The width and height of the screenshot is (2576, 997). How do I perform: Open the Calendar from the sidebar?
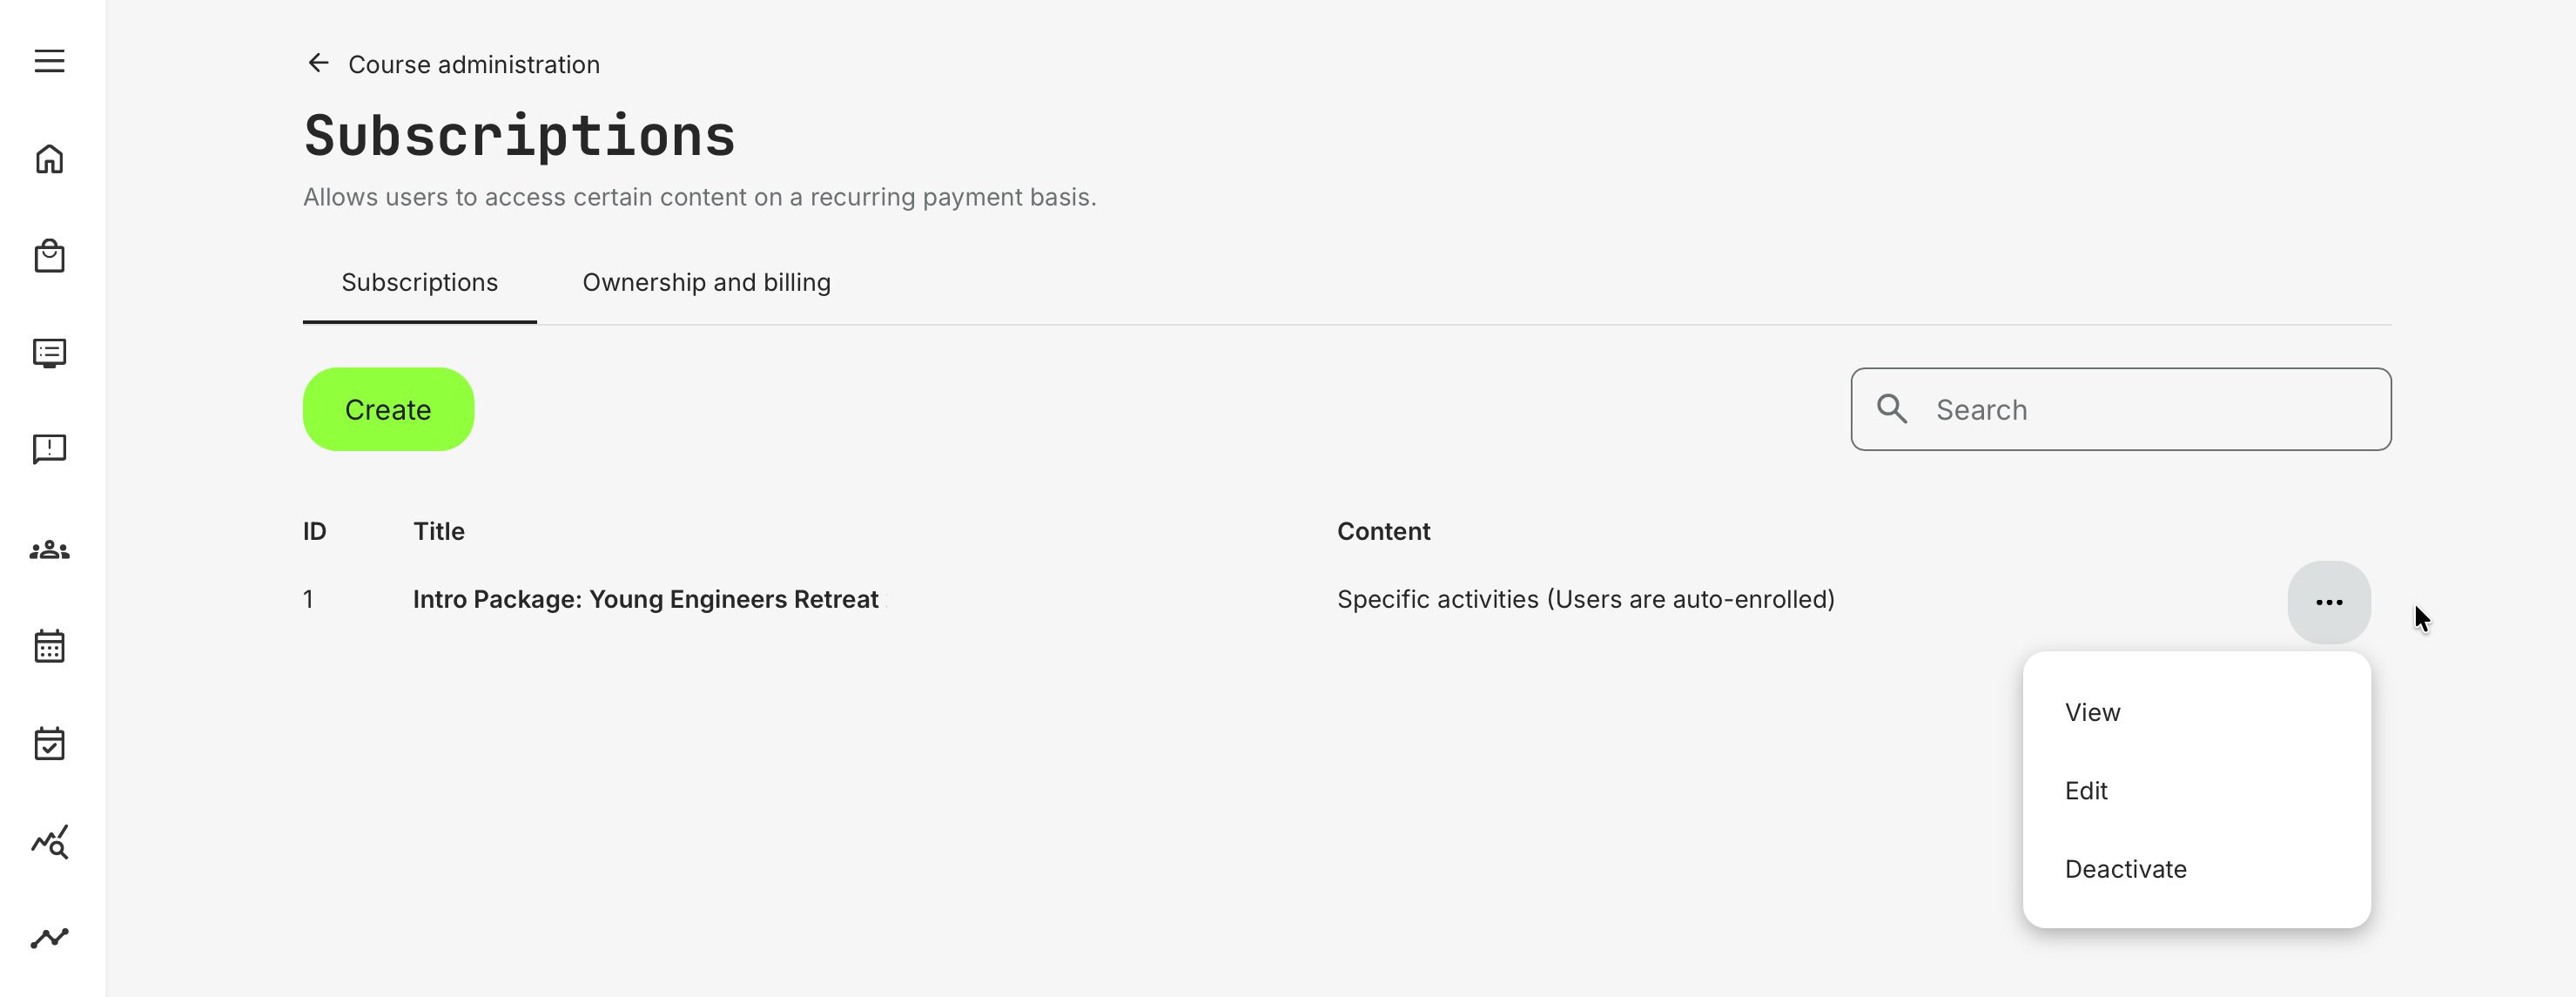50,645
